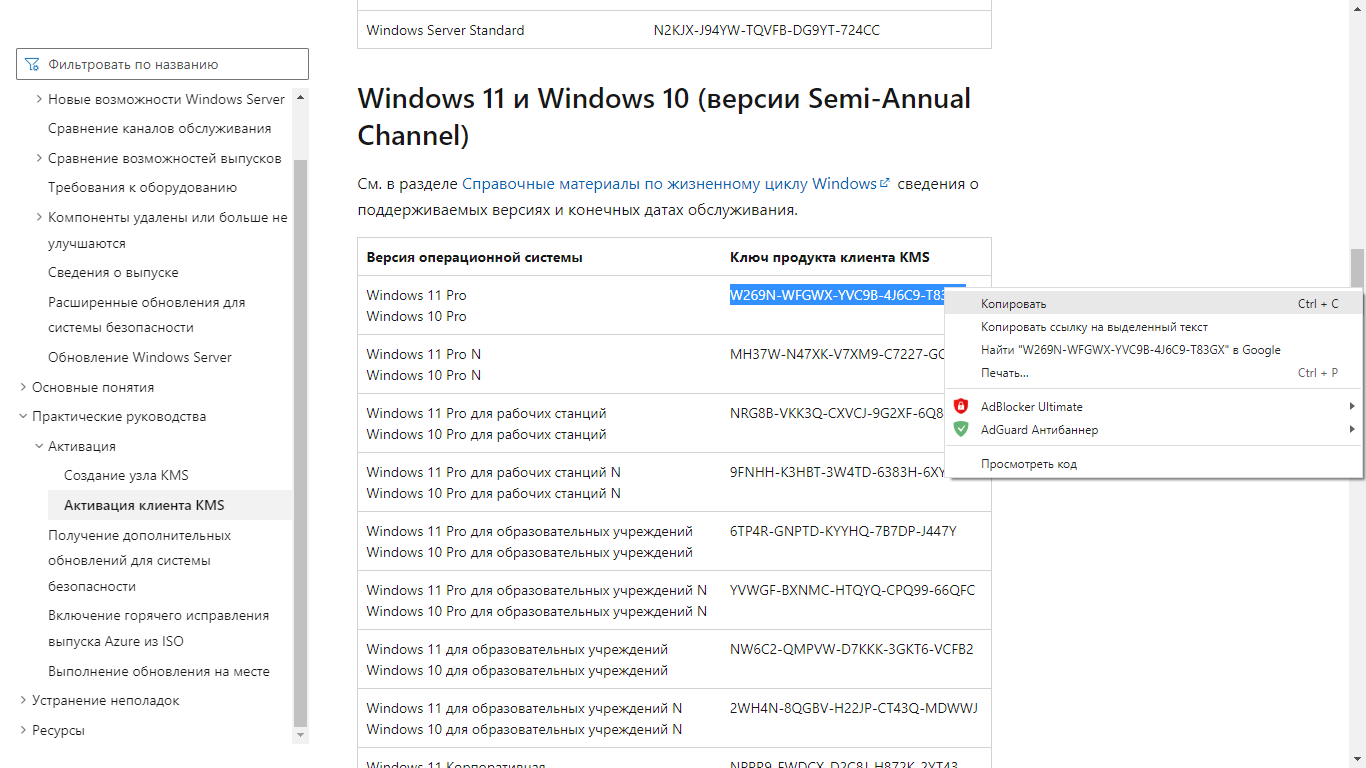1366x768 pixels.
Task: Expand the Устранение неполадок section
Action: coord(23,701)
